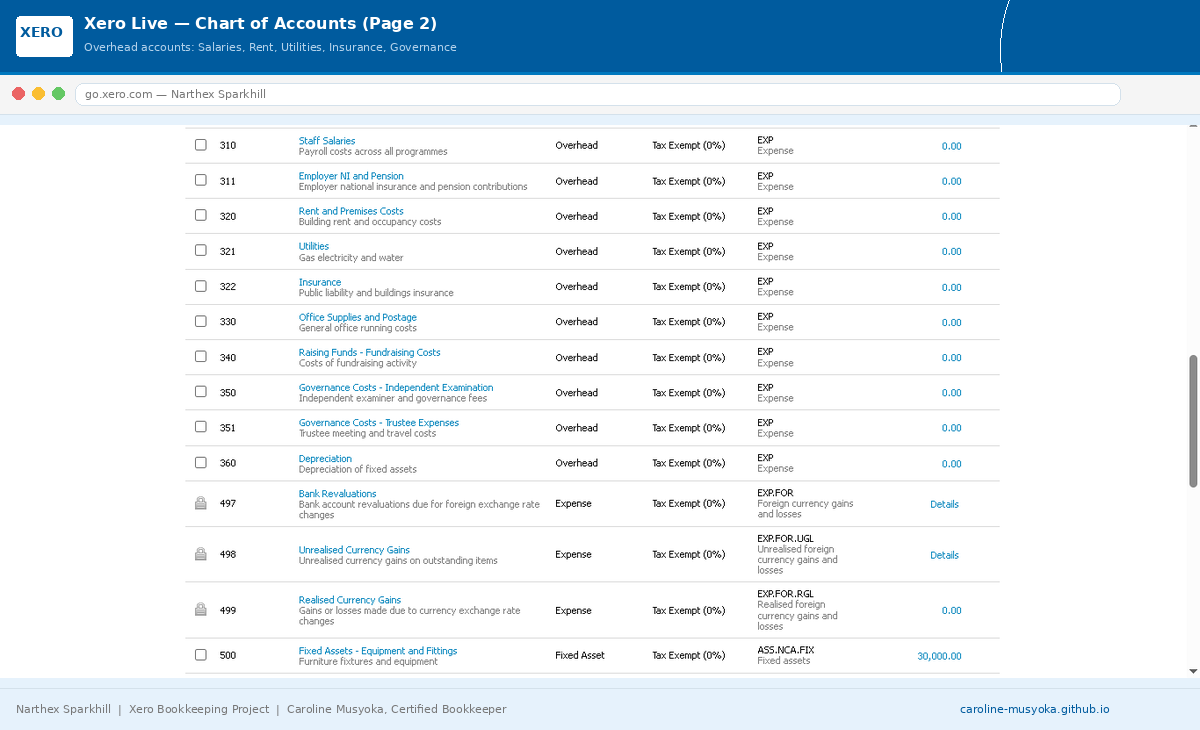Viewport: 1200px width, 730px height.
Task: Open Rent and Premises Costs account
Action: 351,211
